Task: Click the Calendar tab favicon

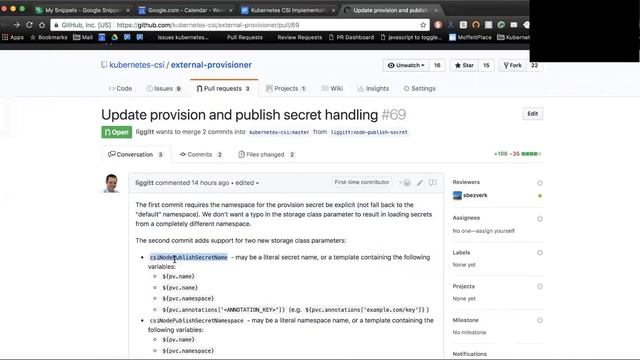Action: click(142, 10)
